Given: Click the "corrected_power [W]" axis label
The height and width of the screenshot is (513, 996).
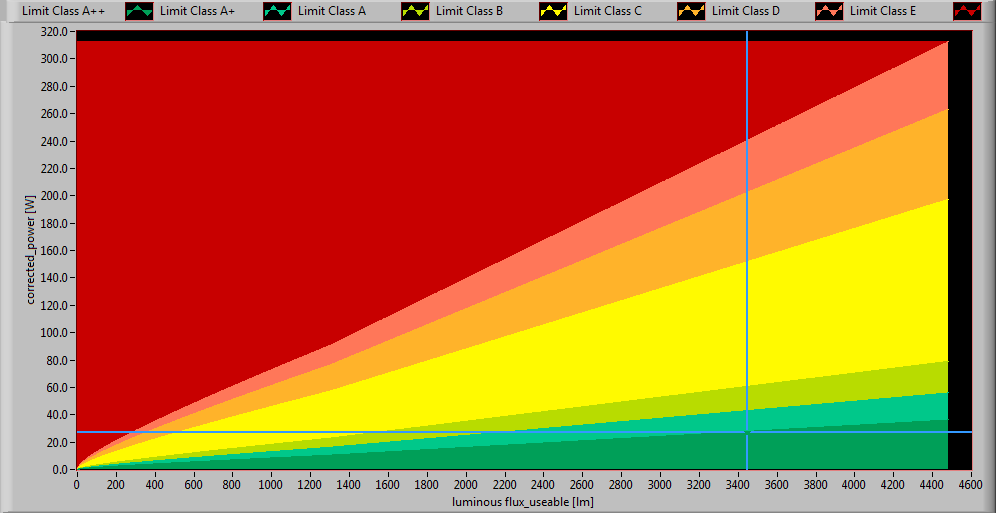Looking at the screenshot, I should pyautogui.click(x=30, y=250).
